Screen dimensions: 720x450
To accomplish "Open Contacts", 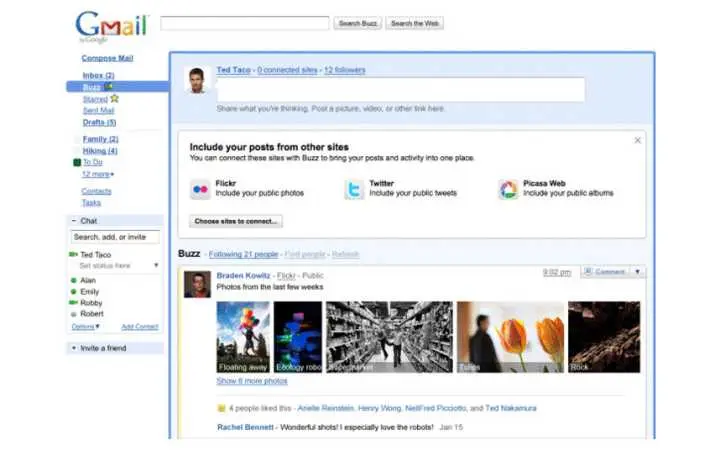I will coord(96,191).
